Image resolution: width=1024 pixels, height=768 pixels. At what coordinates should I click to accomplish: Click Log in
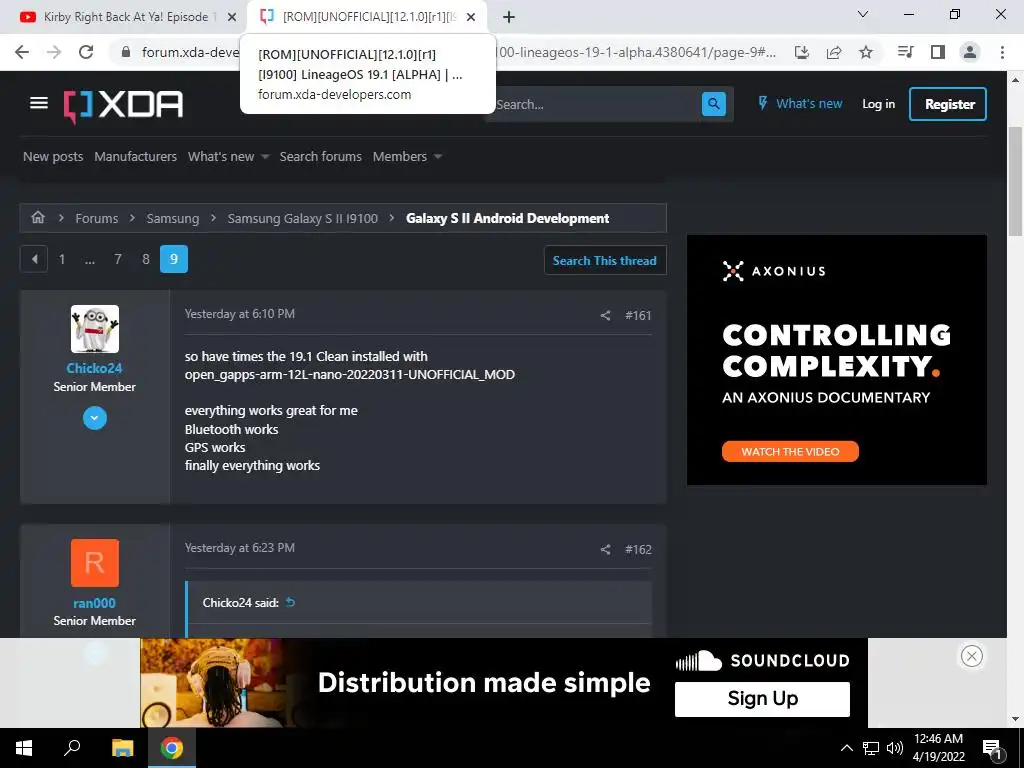pos(878,104)
